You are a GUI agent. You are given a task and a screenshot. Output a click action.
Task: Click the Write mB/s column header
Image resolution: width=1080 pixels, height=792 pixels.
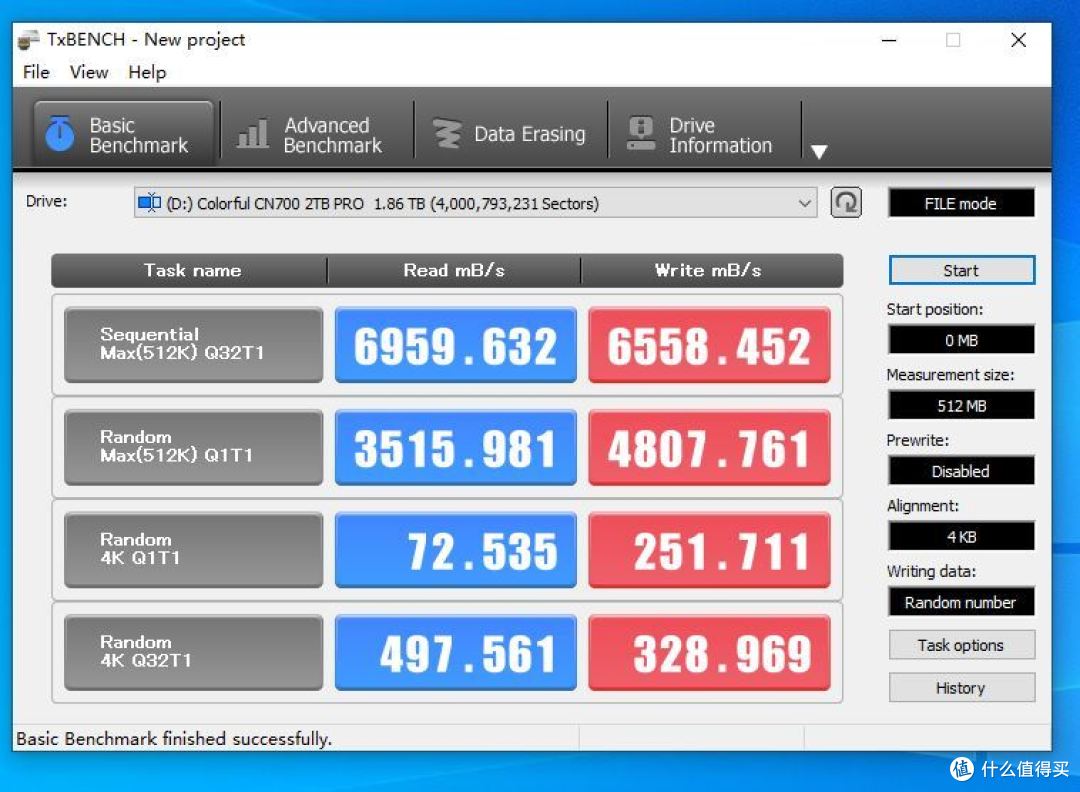click(712, 270)
